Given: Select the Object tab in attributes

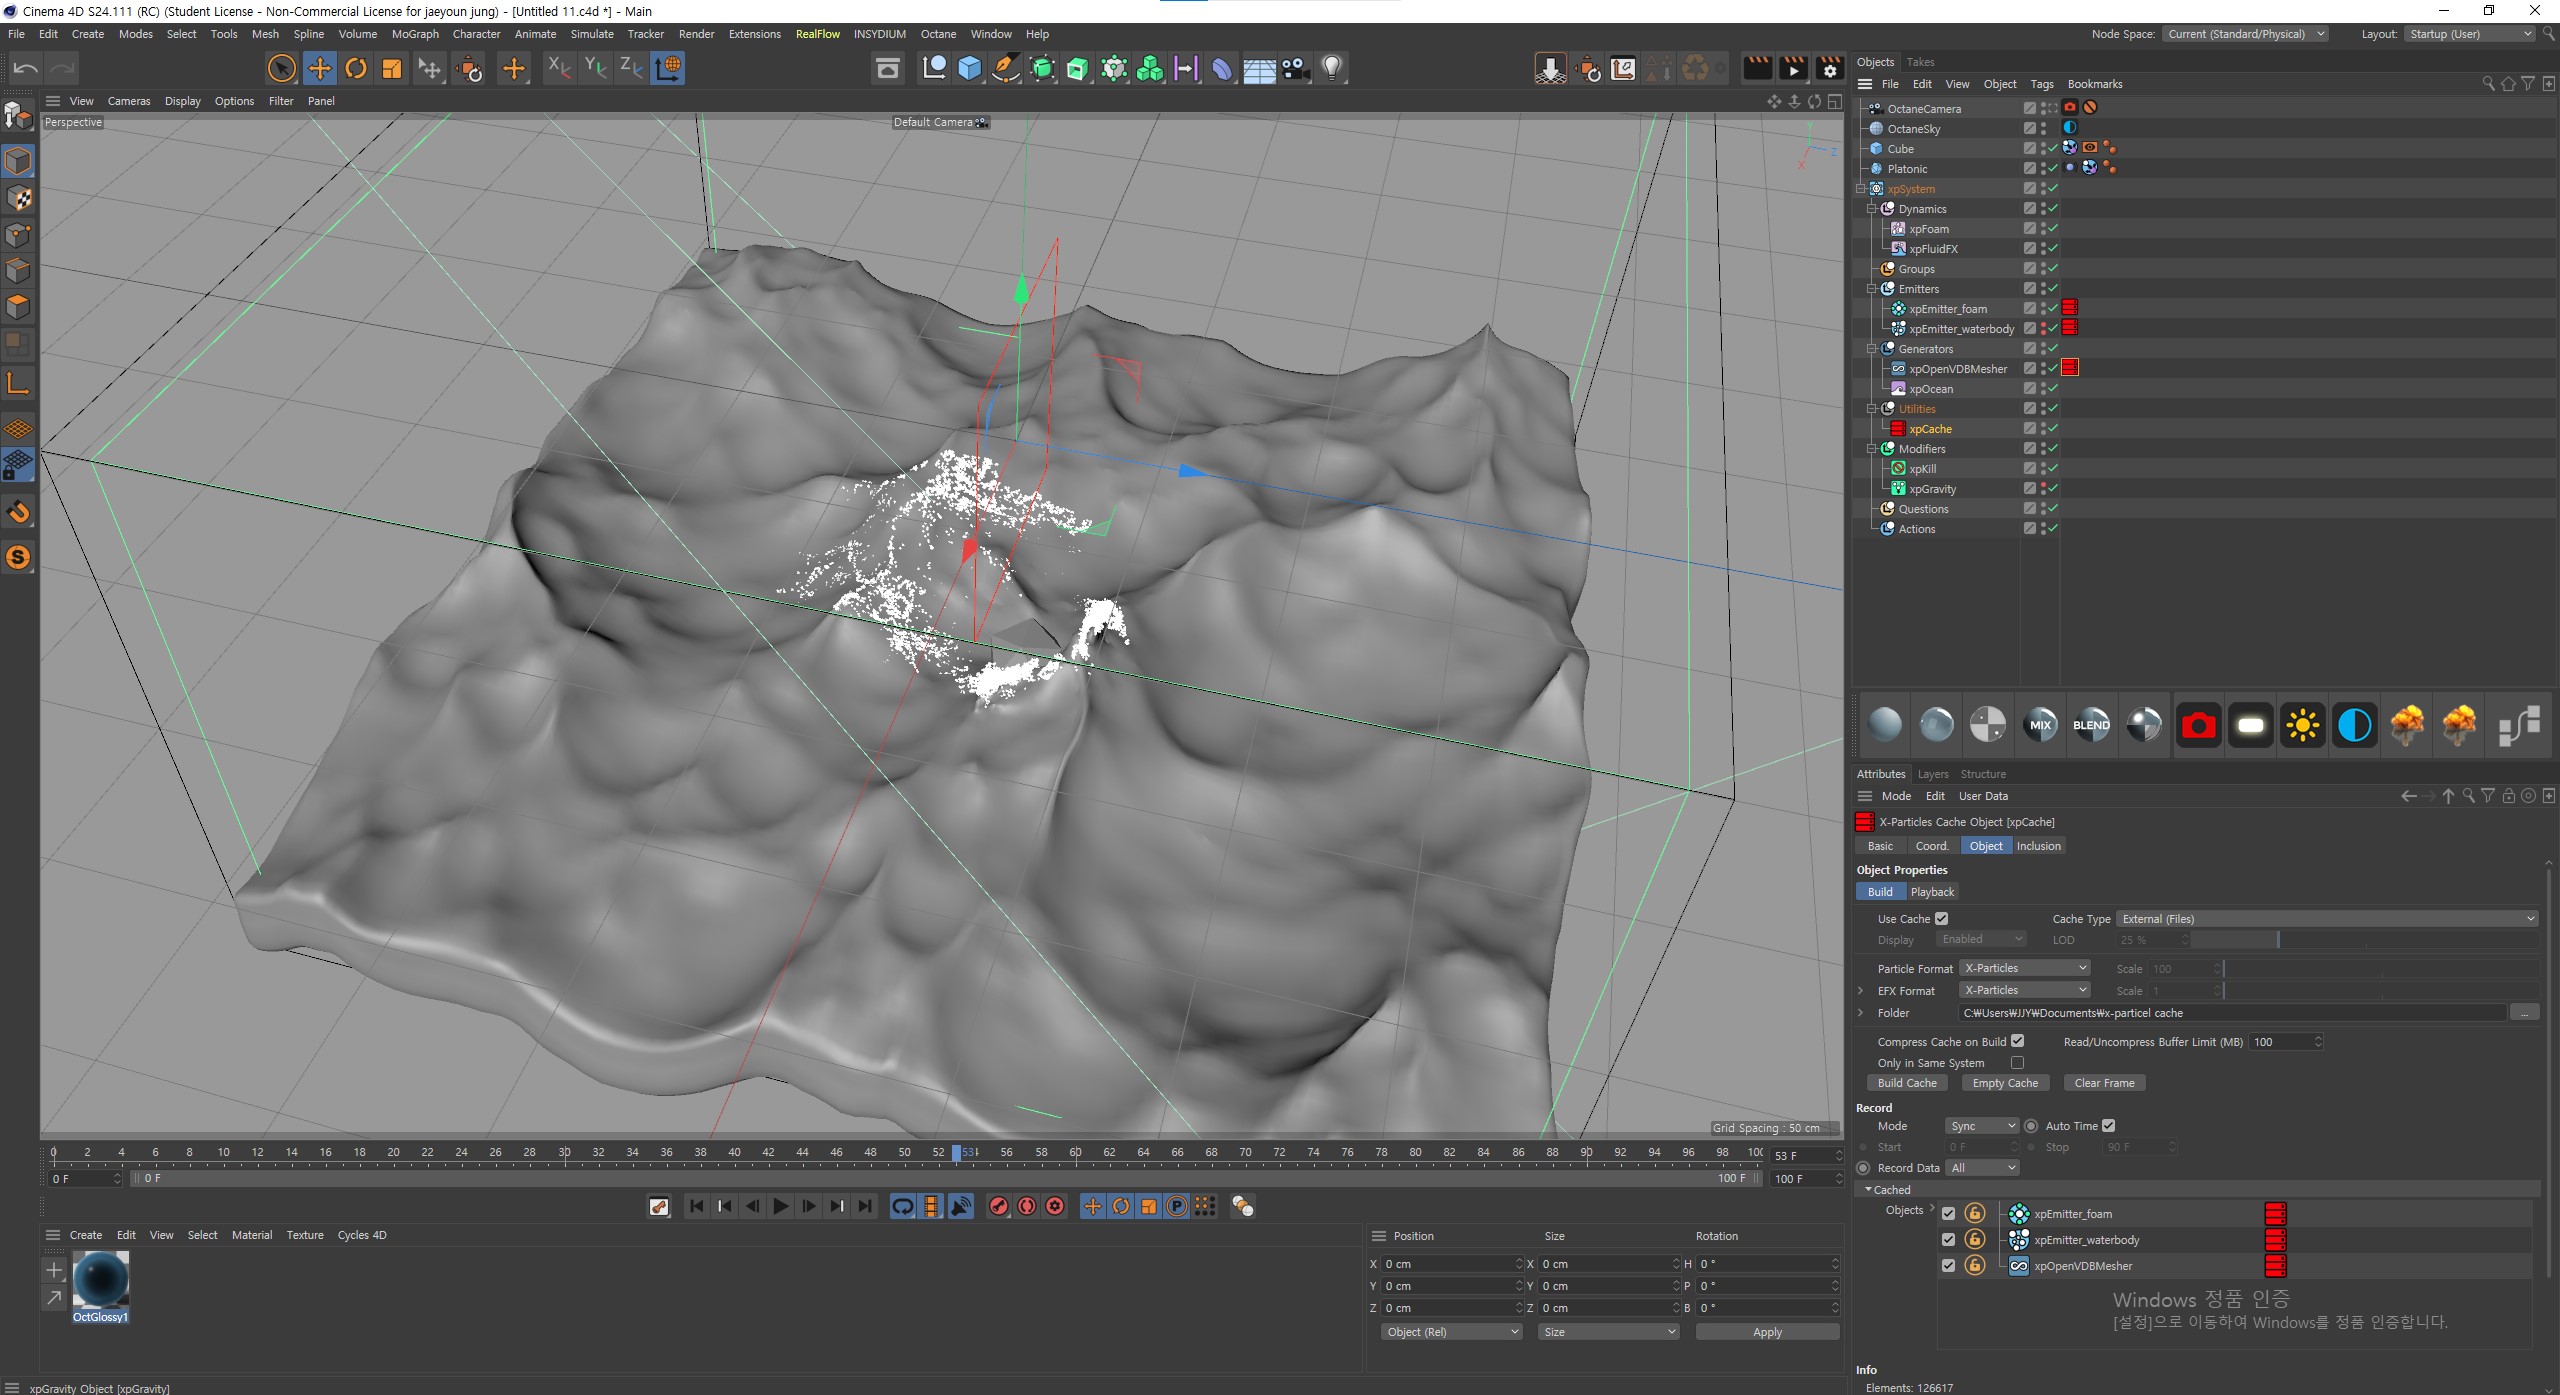Looking at the screenshot, I should tap(1978, 845).
